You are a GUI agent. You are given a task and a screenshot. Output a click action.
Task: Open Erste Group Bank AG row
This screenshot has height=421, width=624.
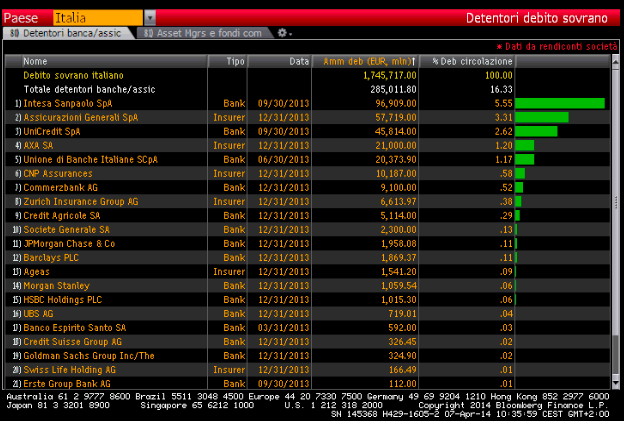tap(67, 383)
